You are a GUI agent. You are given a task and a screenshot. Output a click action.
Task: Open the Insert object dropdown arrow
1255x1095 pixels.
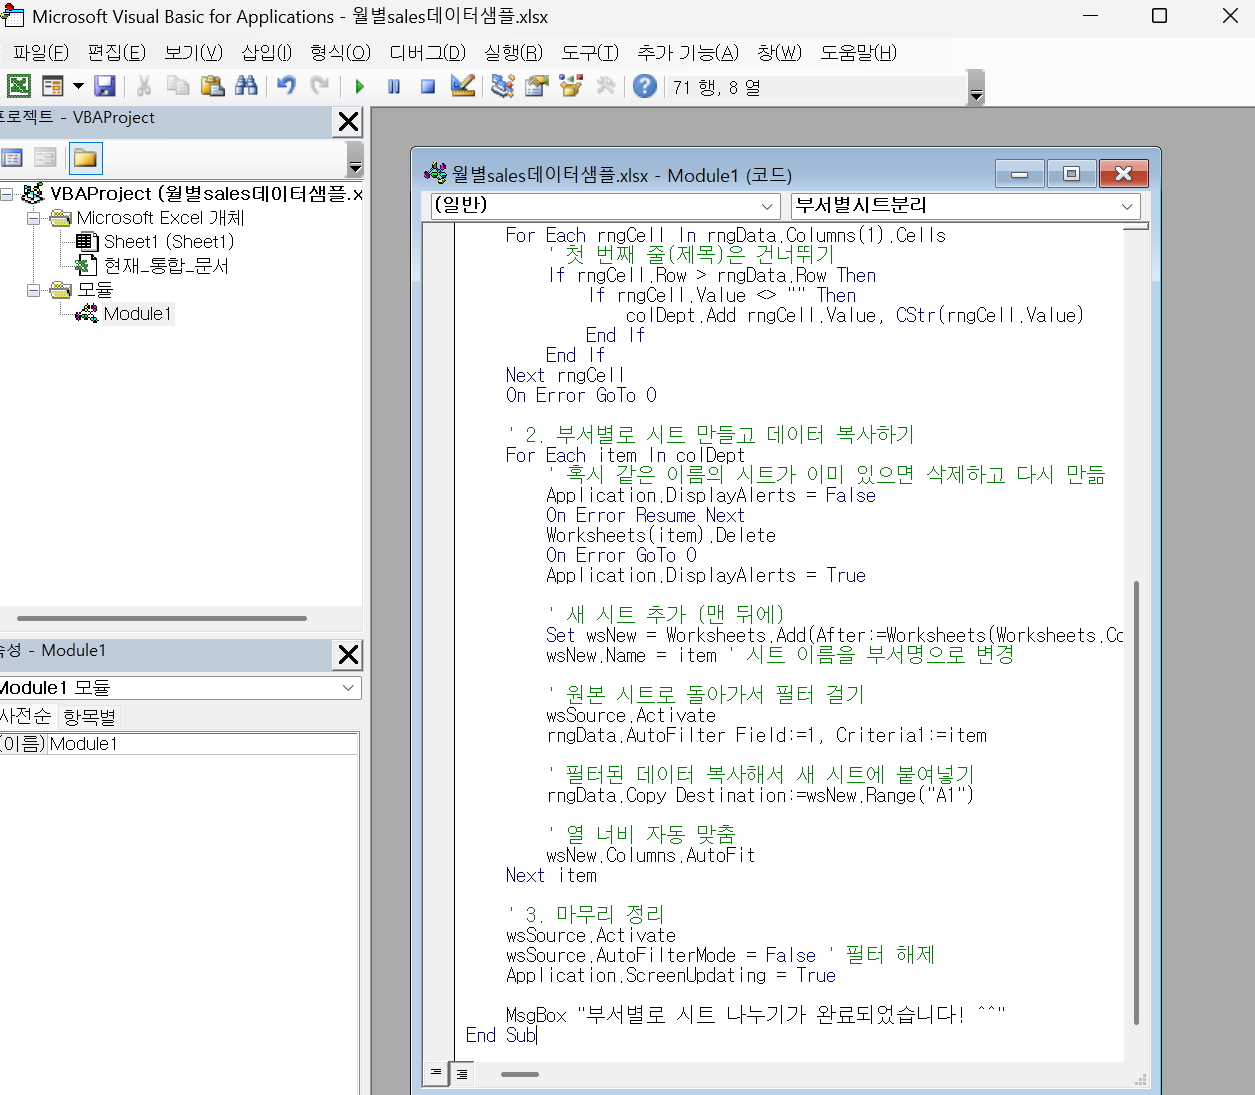(x=78, y=86)
